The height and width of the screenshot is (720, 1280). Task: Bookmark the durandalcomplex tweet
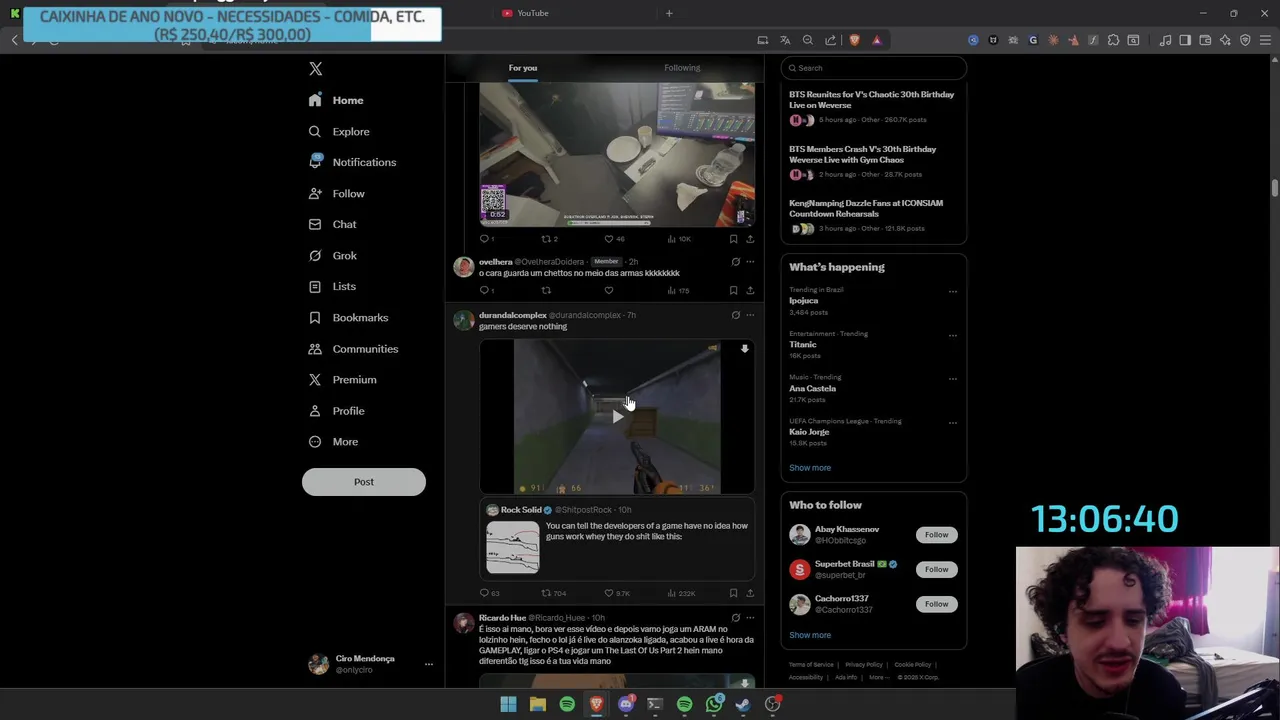click(733, 593)
